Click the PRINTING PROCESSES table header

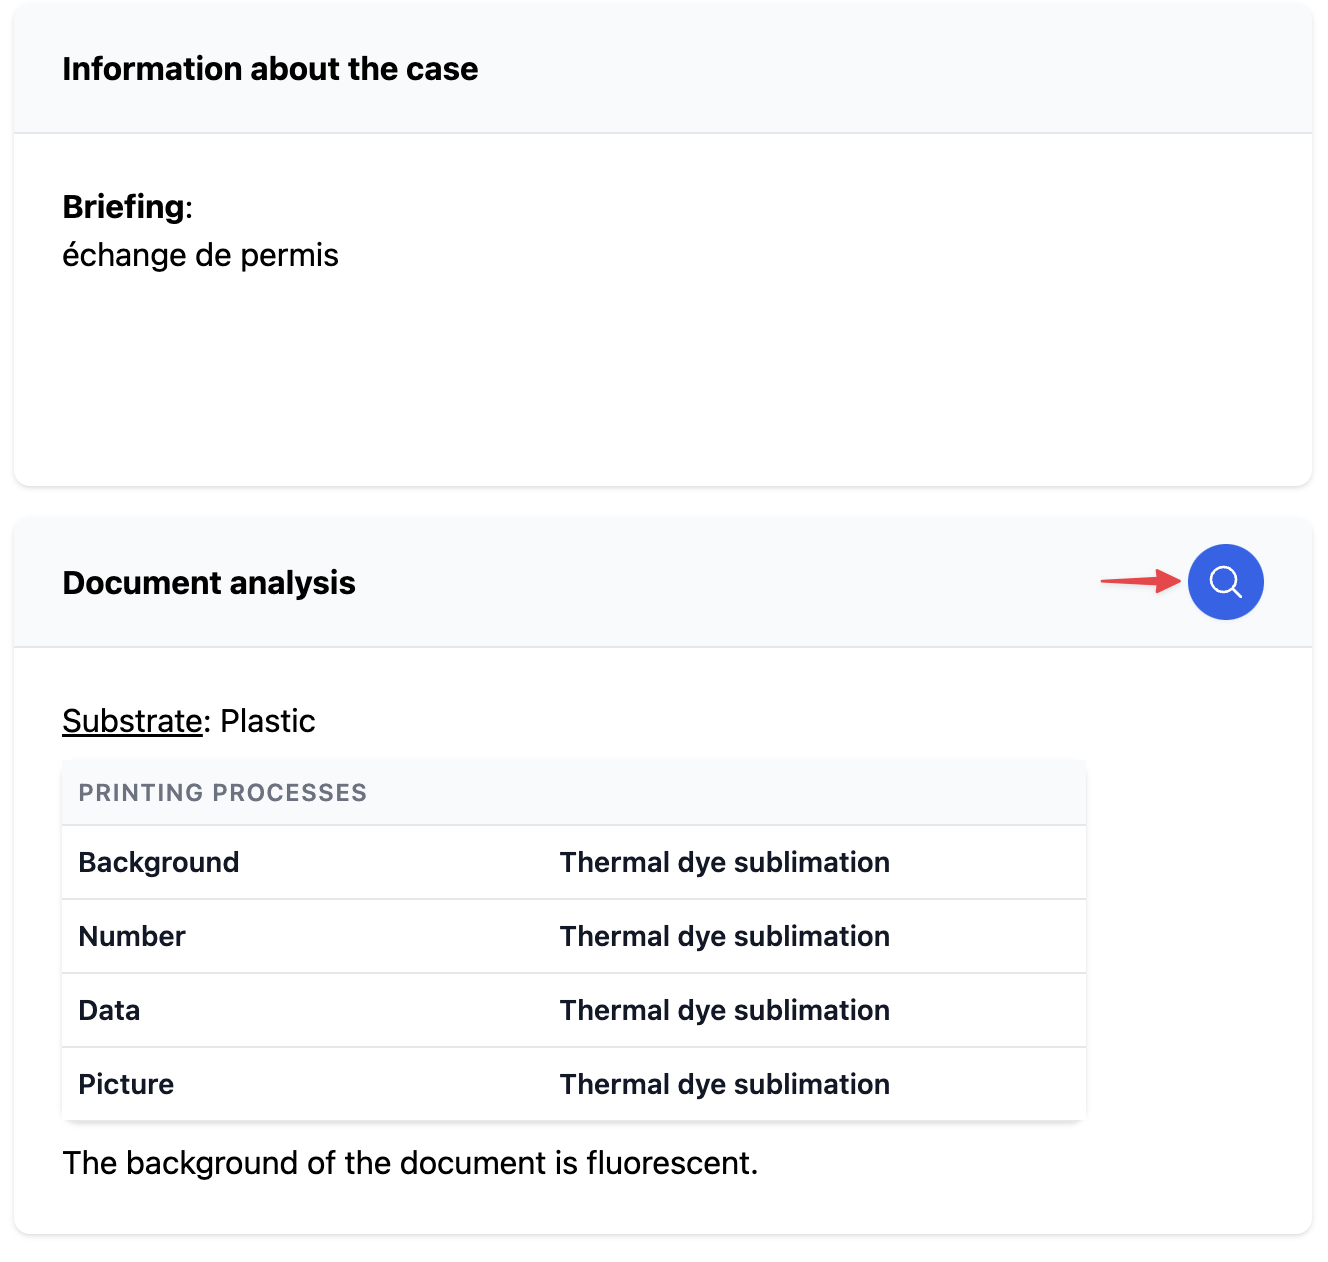(x=222, y=793)
